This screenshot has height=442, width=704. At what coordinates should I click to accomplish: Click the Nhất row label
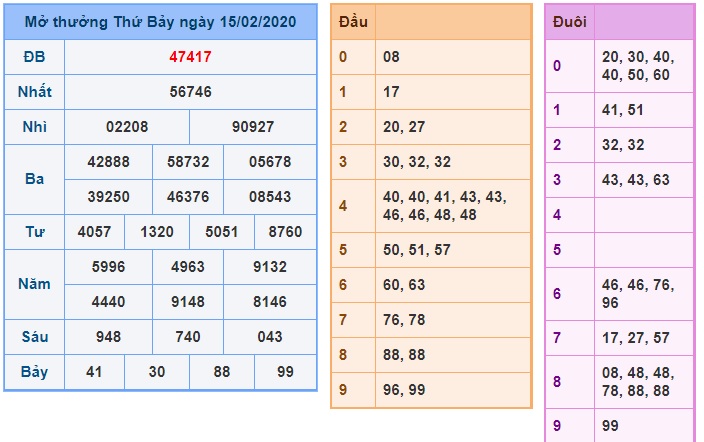click(x=35, y=92)
